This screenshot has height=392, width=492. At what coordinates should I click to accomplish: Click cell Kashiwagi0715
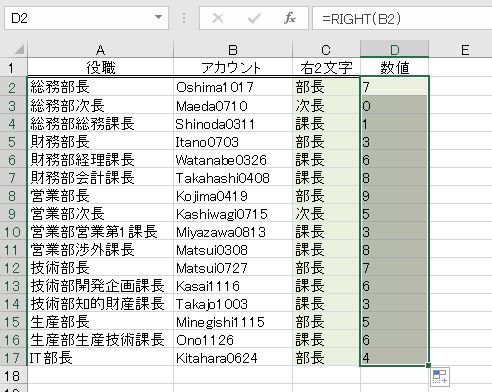pyautogui.click(x=233, y=214)
